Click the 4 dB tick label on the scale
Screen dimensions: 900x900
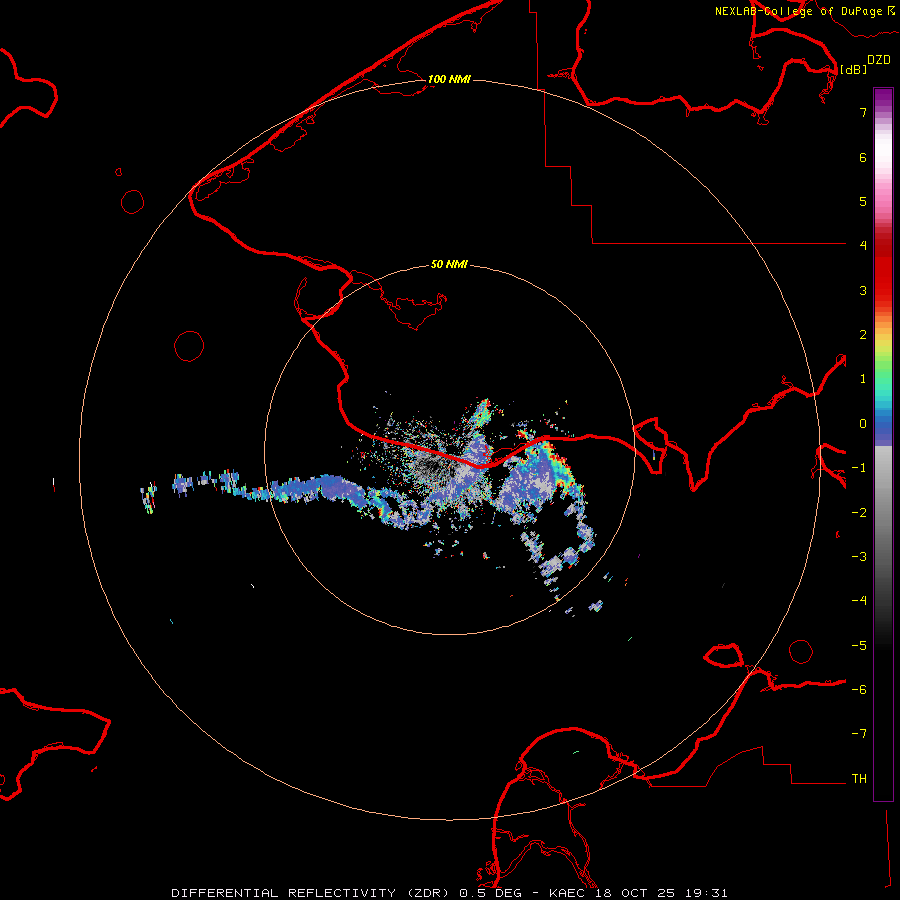coord(863,246)
